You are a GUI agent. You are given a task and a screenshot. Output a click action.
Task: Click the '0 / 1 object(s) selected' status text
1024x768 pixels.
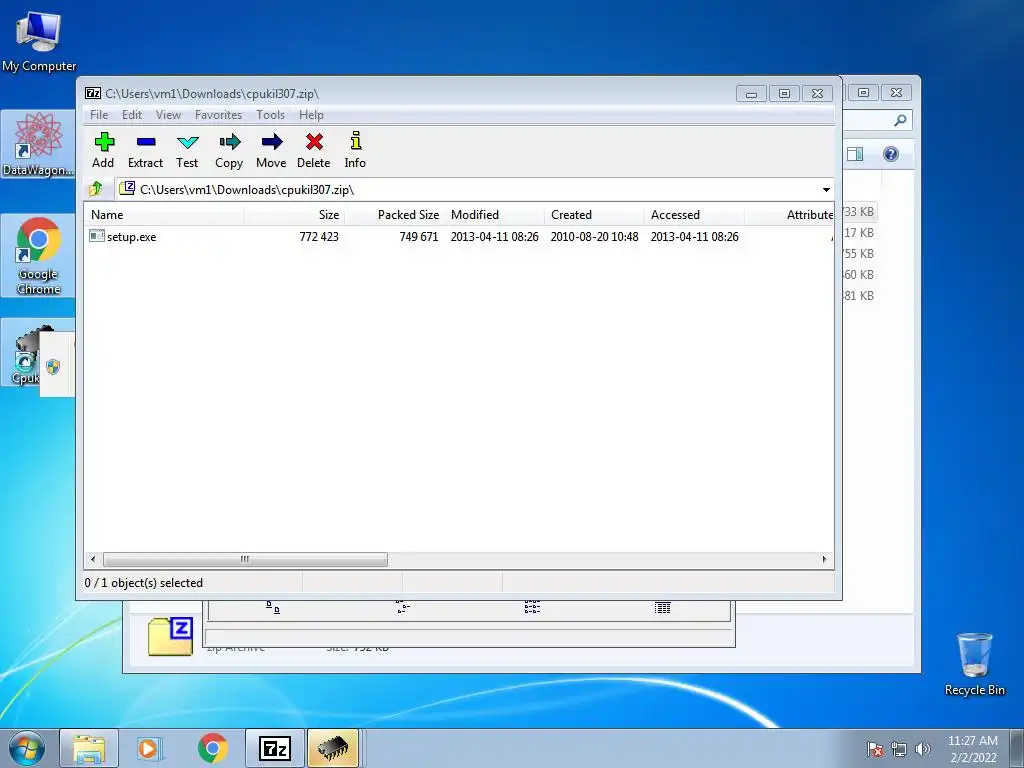[x=144, y=583]
